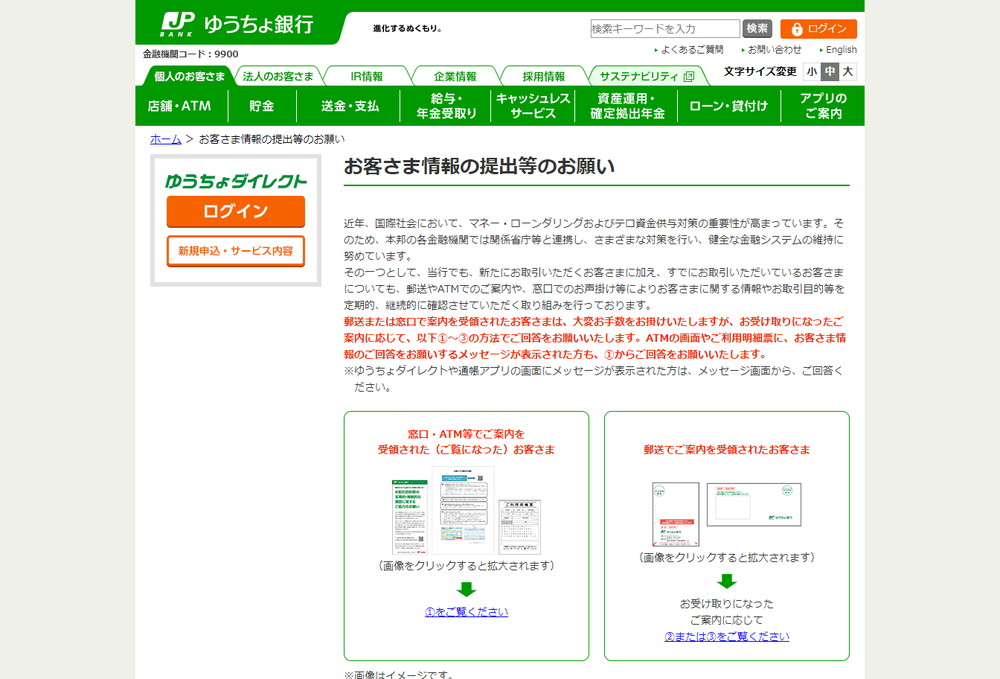This screenshot has height=679, width=1000.
Task: Open the 給与・年金受取り menu
Action: [446, 106]
